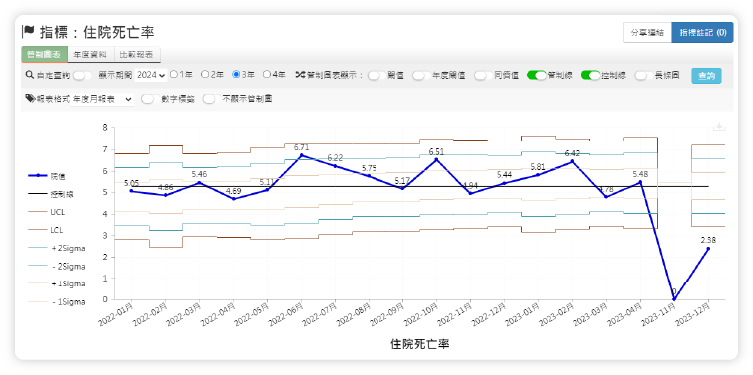This screenshot has height=375, width=753.
Task: Toggle the +1Sigma legend entry
Action: coord(58,284)
